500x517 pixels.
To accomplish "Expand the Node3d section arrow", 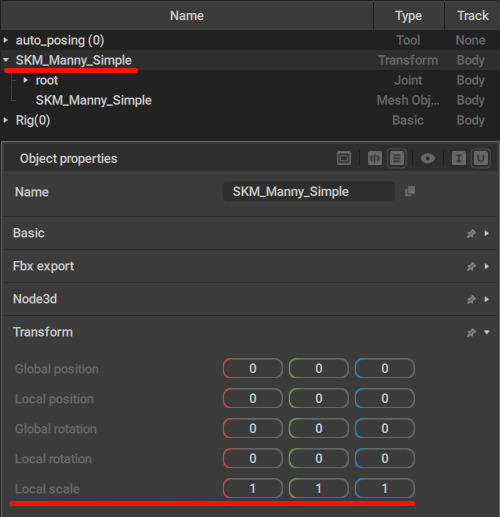I will 487,299.
